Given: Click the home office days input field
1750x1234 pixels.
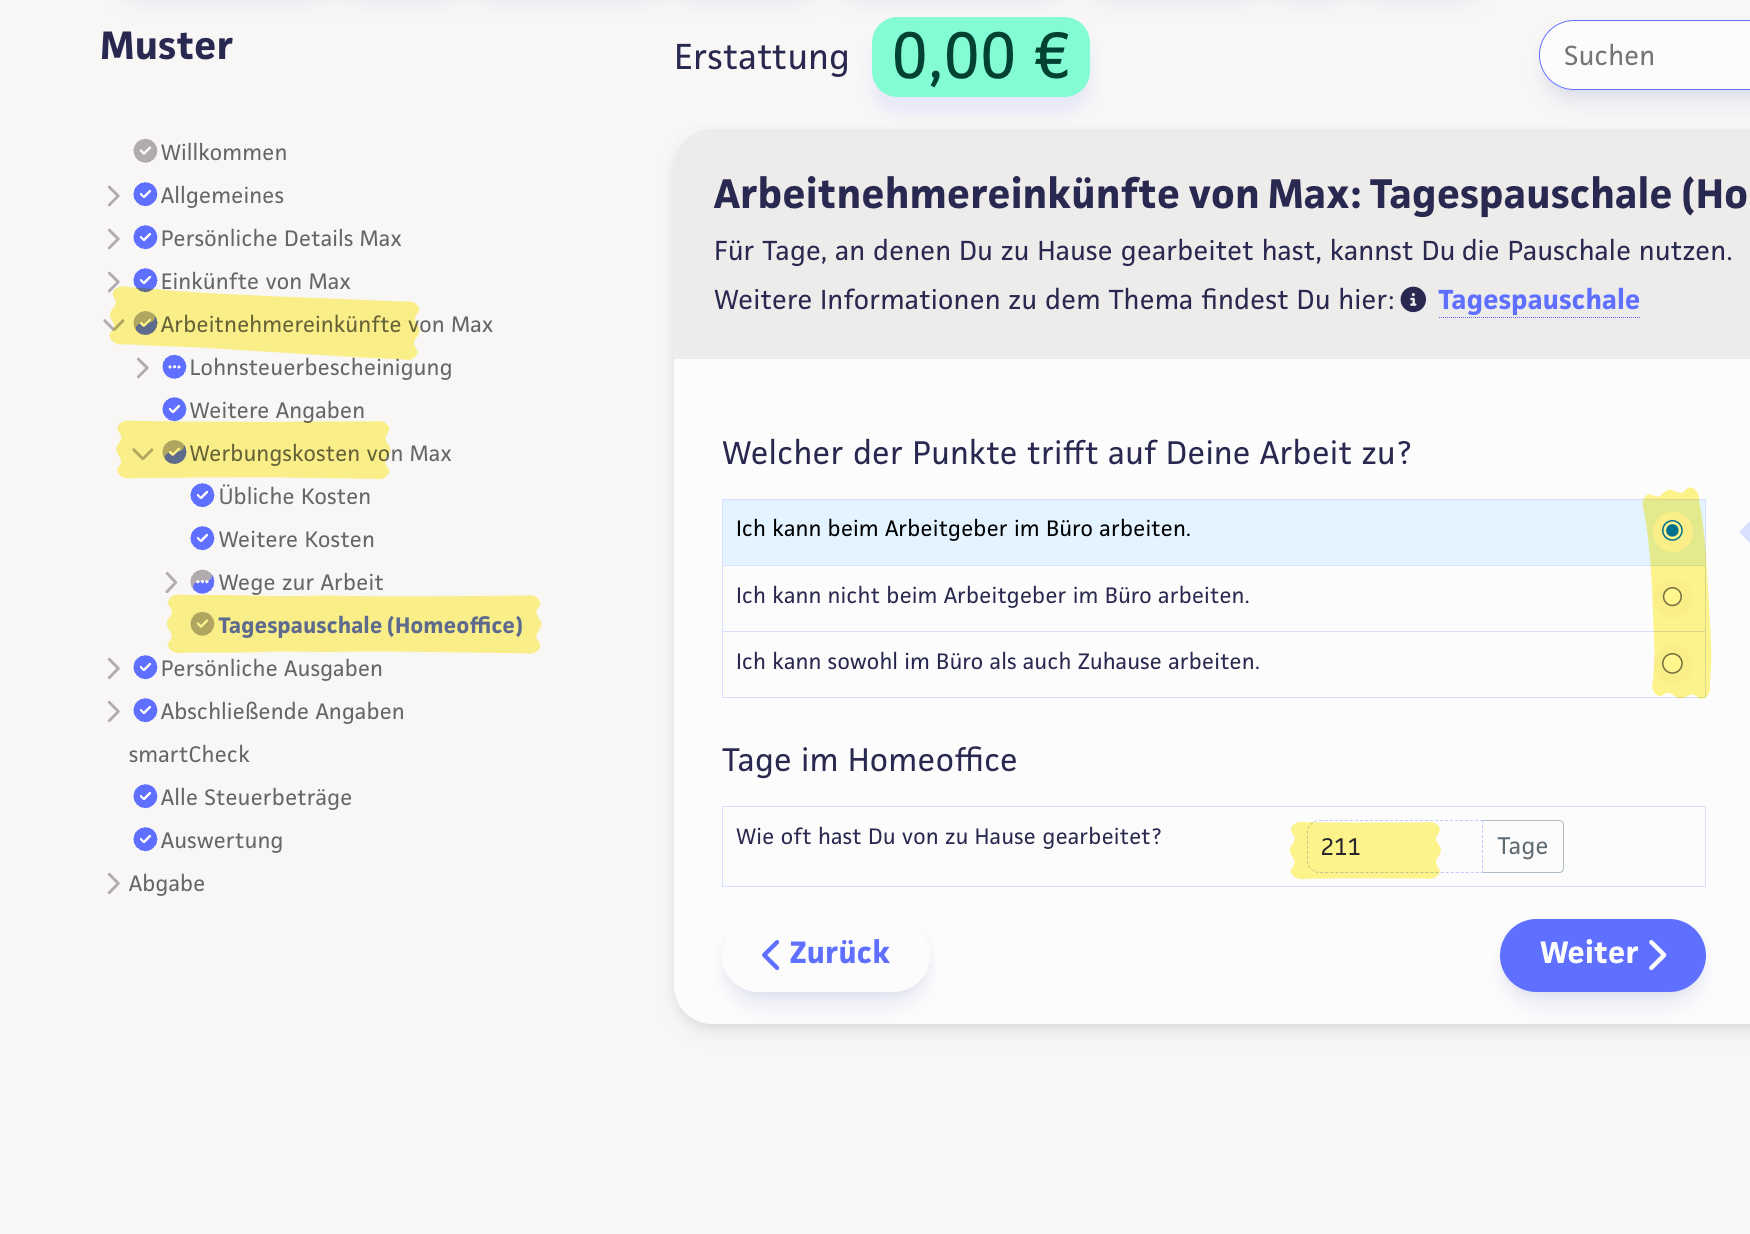Looking at the screenshot, I should (1392, 847).
